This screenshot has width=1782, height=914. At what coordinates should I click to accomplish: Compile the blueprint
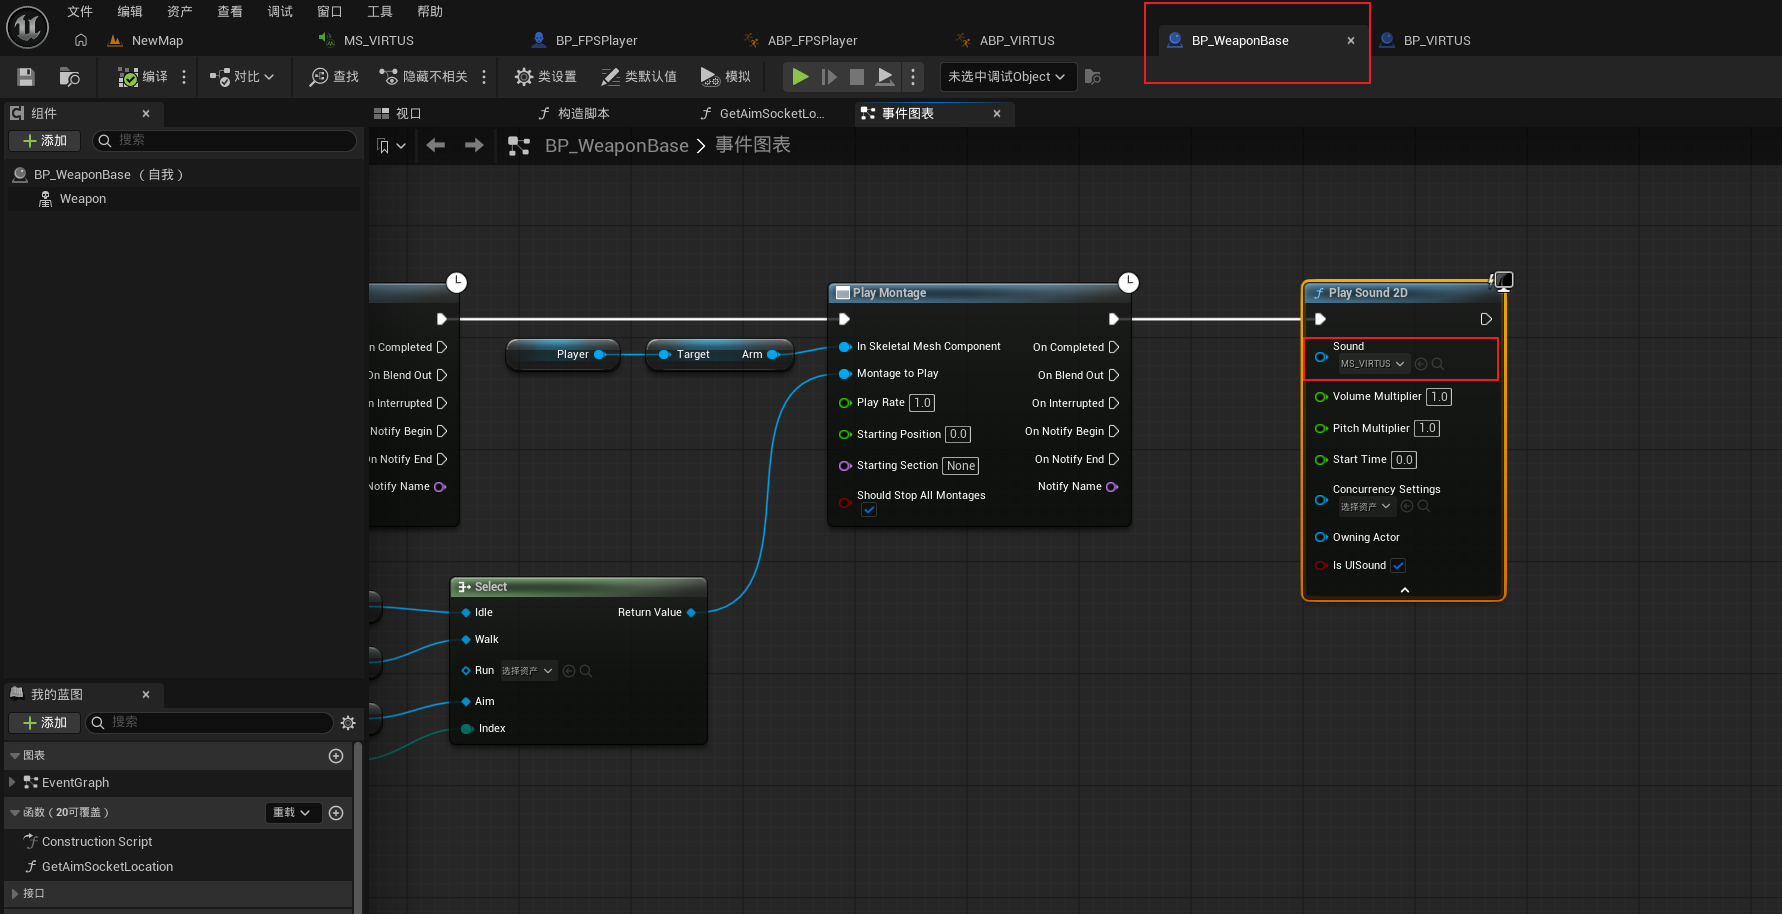tap(142, 77)
